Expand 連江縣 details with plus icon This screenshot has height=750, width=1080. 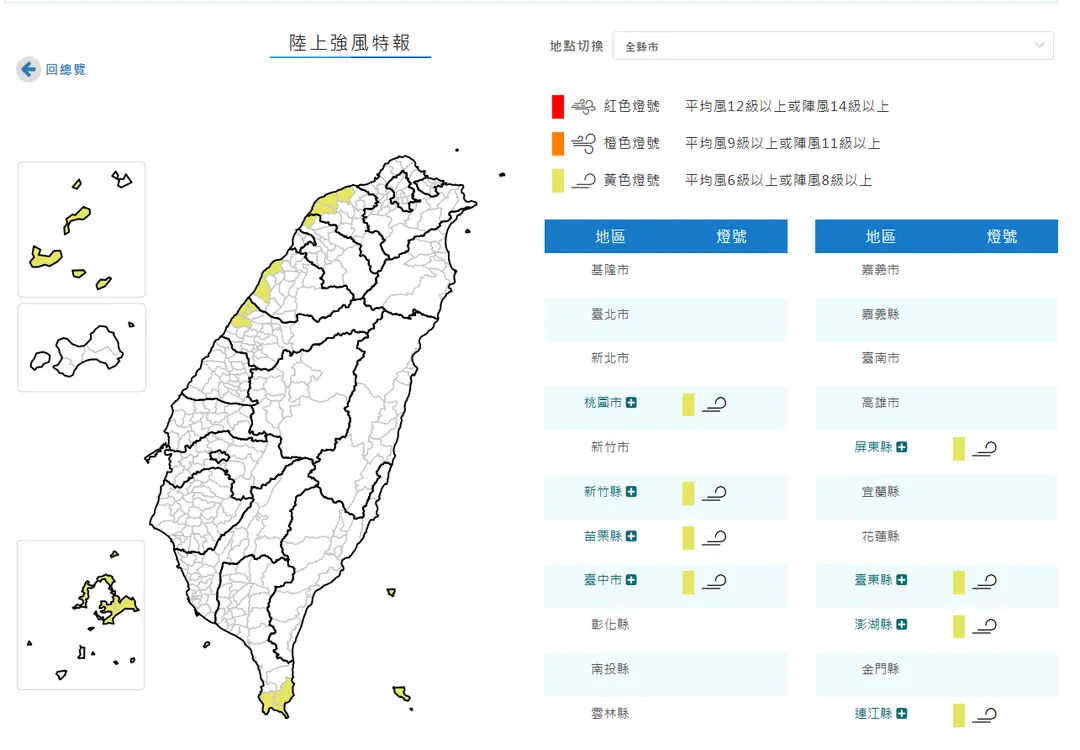pos(902,713)
